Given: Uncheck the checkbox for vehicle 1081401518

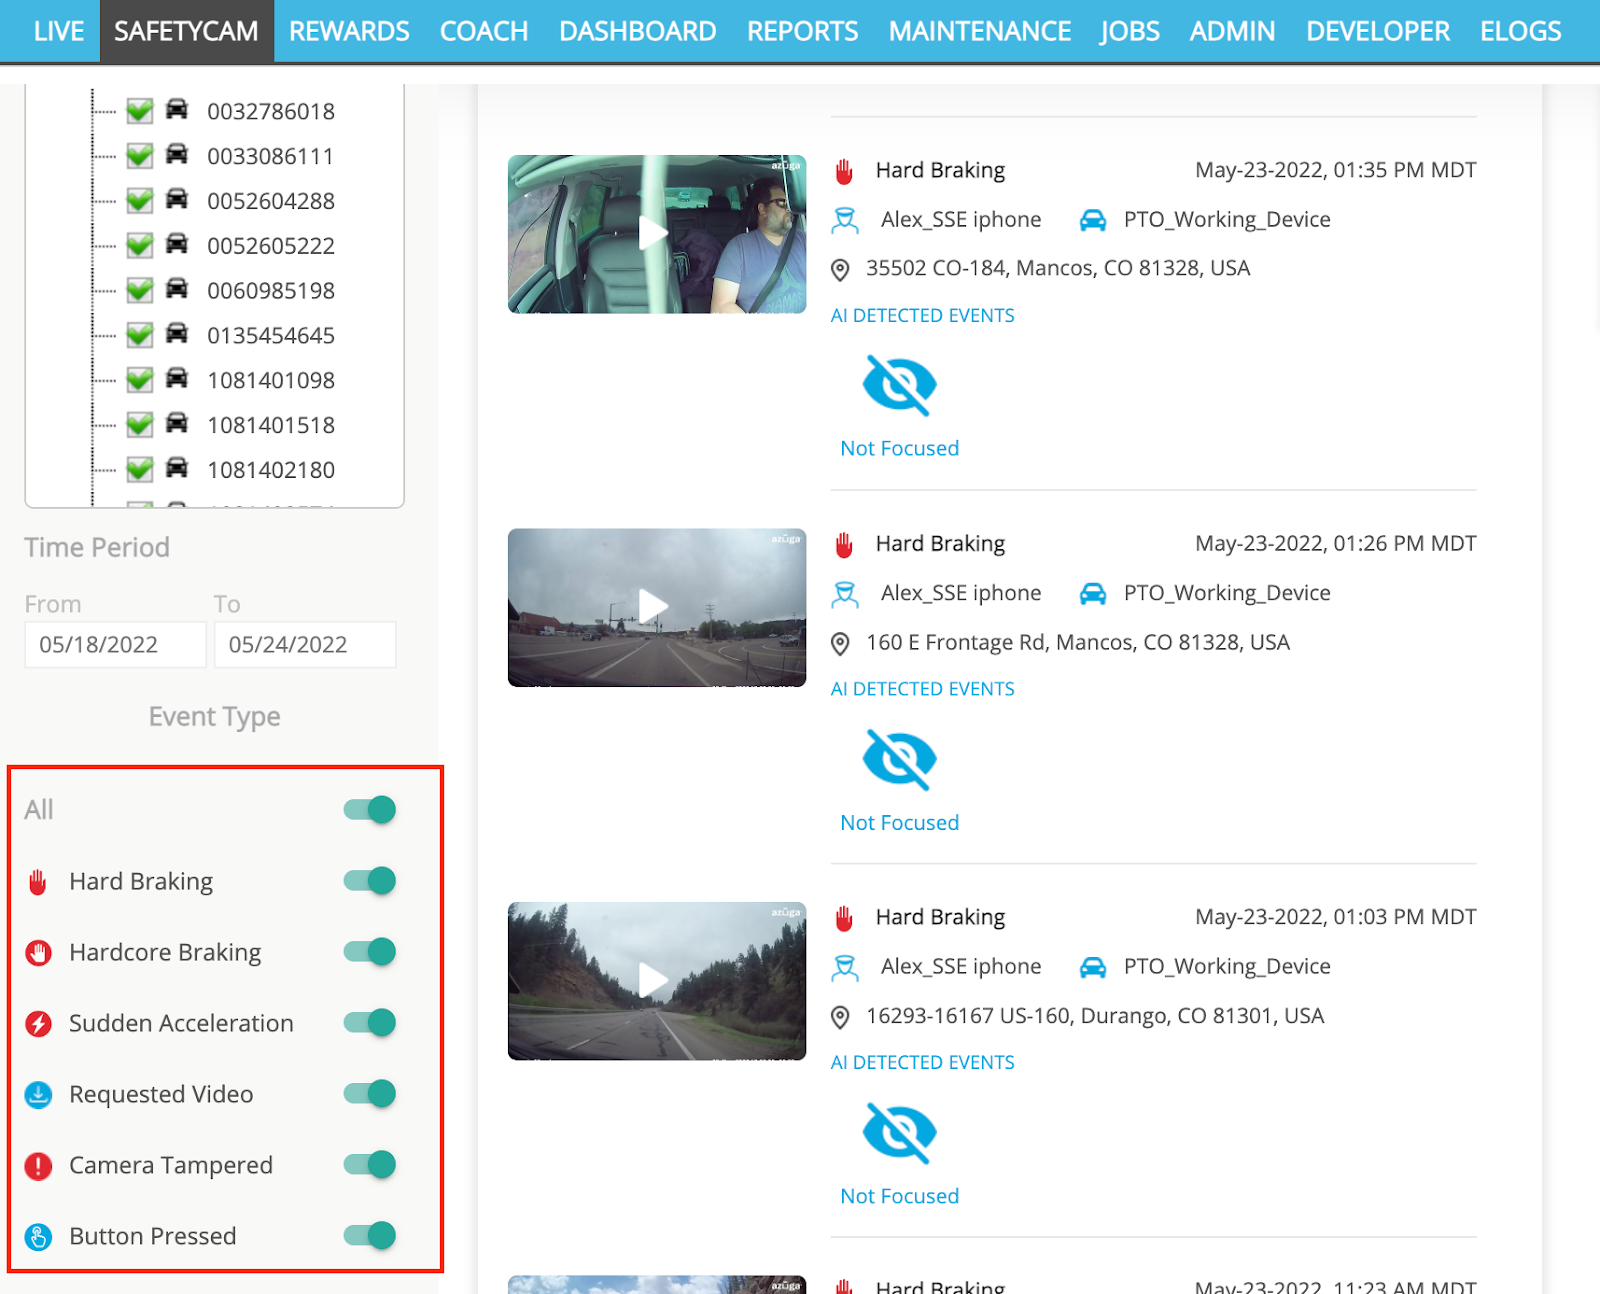Looking at the screenshot, I should 140,425.
